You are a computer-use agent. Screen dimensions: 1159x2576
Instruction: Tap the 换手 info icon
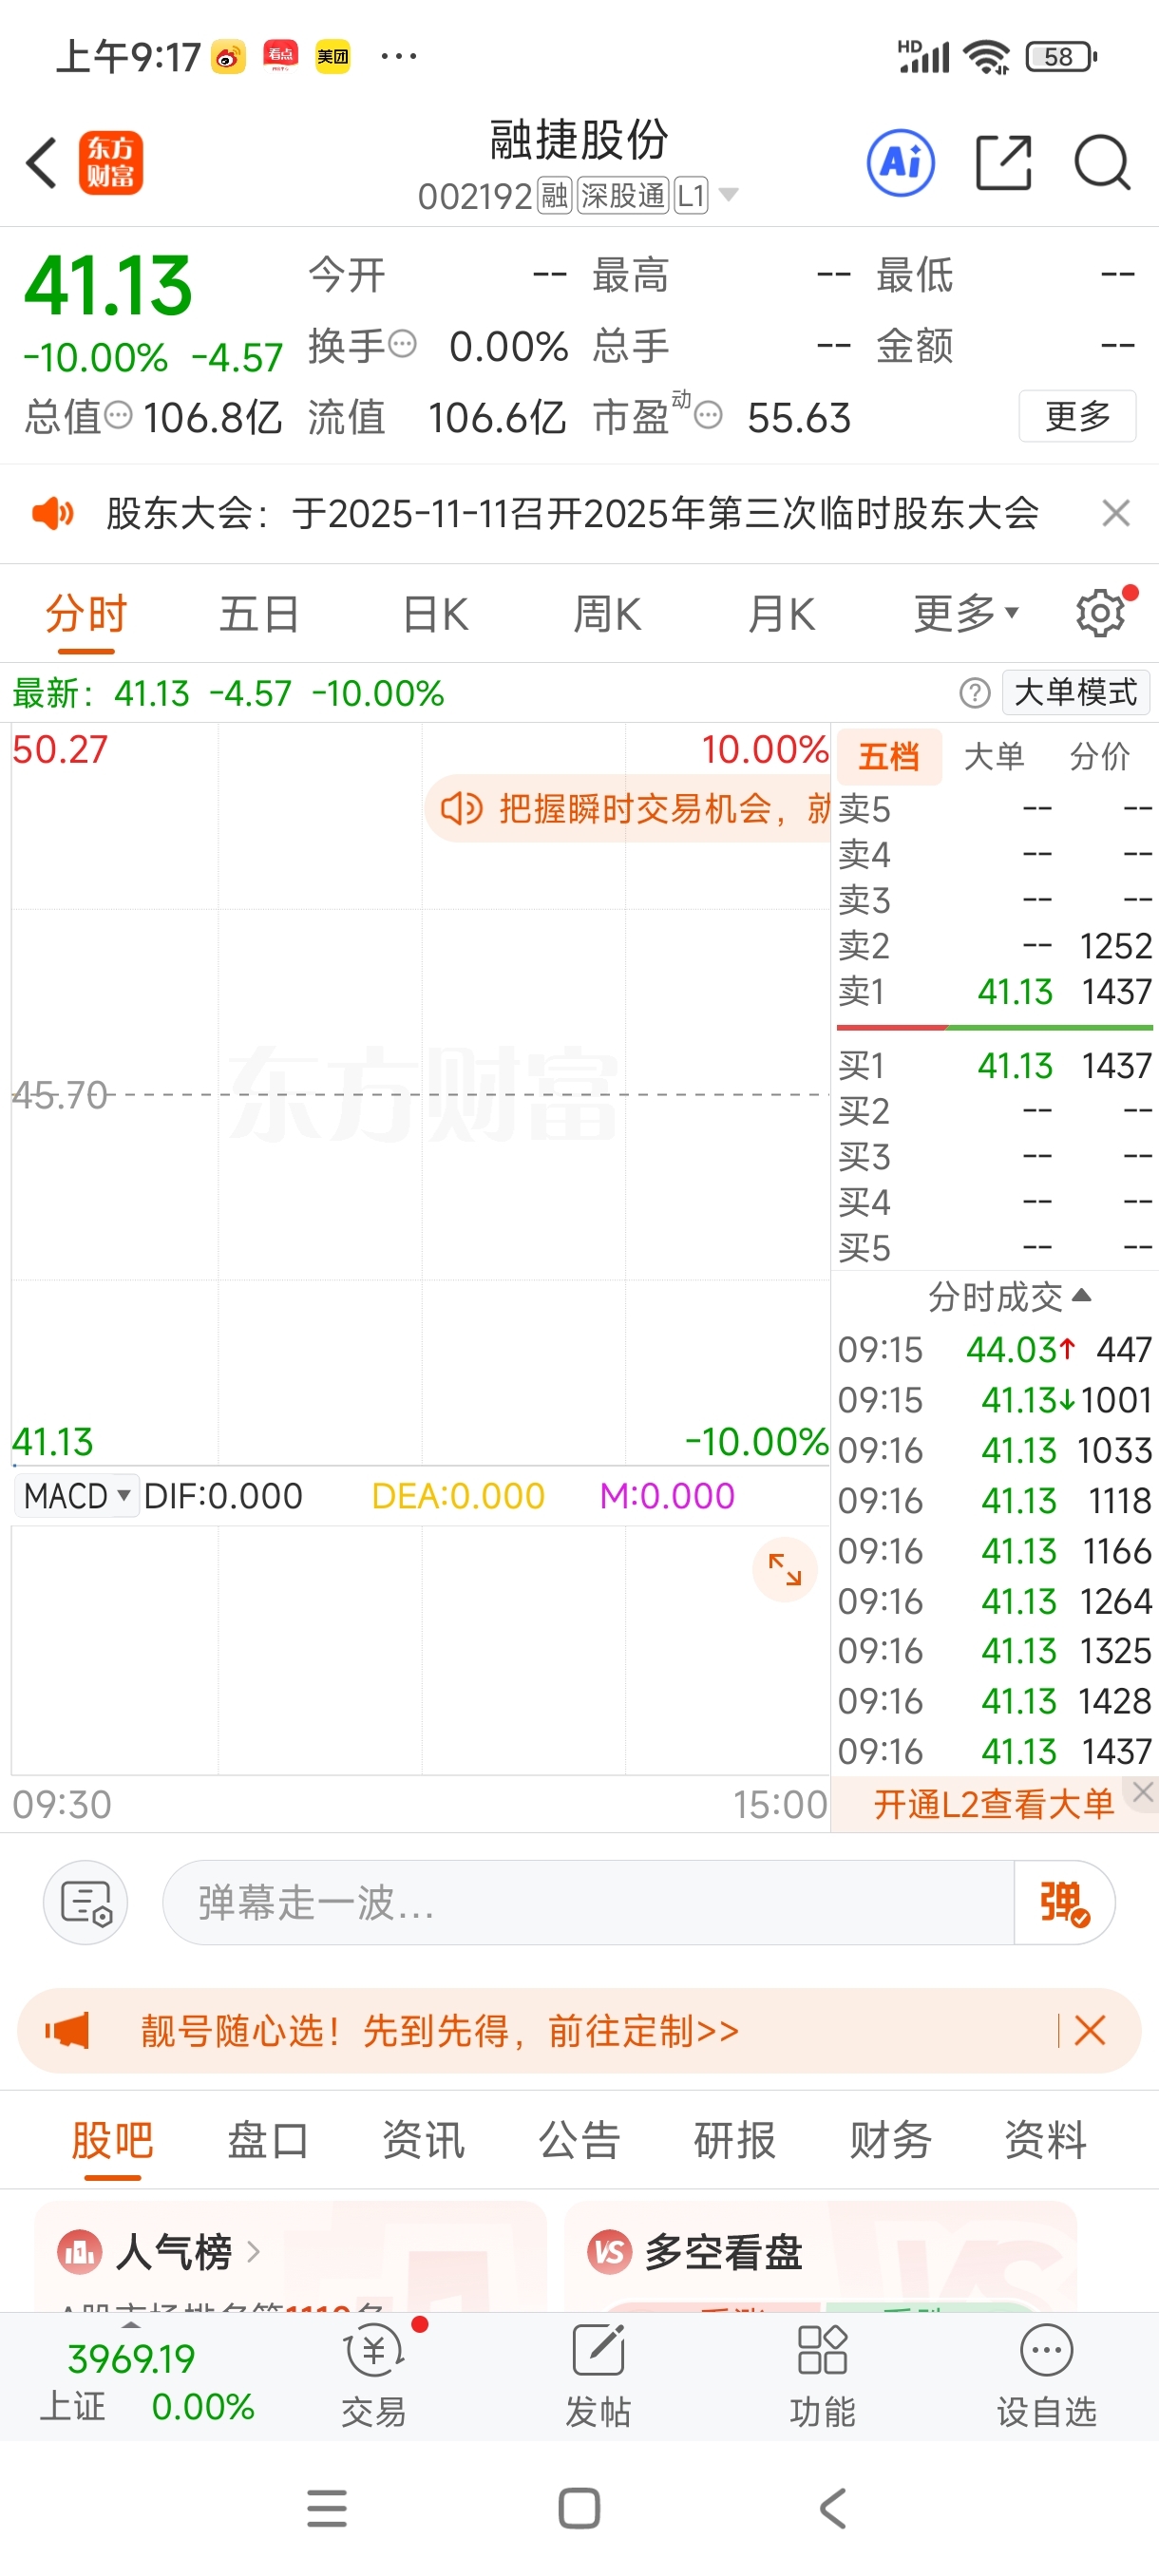point(402,344)
